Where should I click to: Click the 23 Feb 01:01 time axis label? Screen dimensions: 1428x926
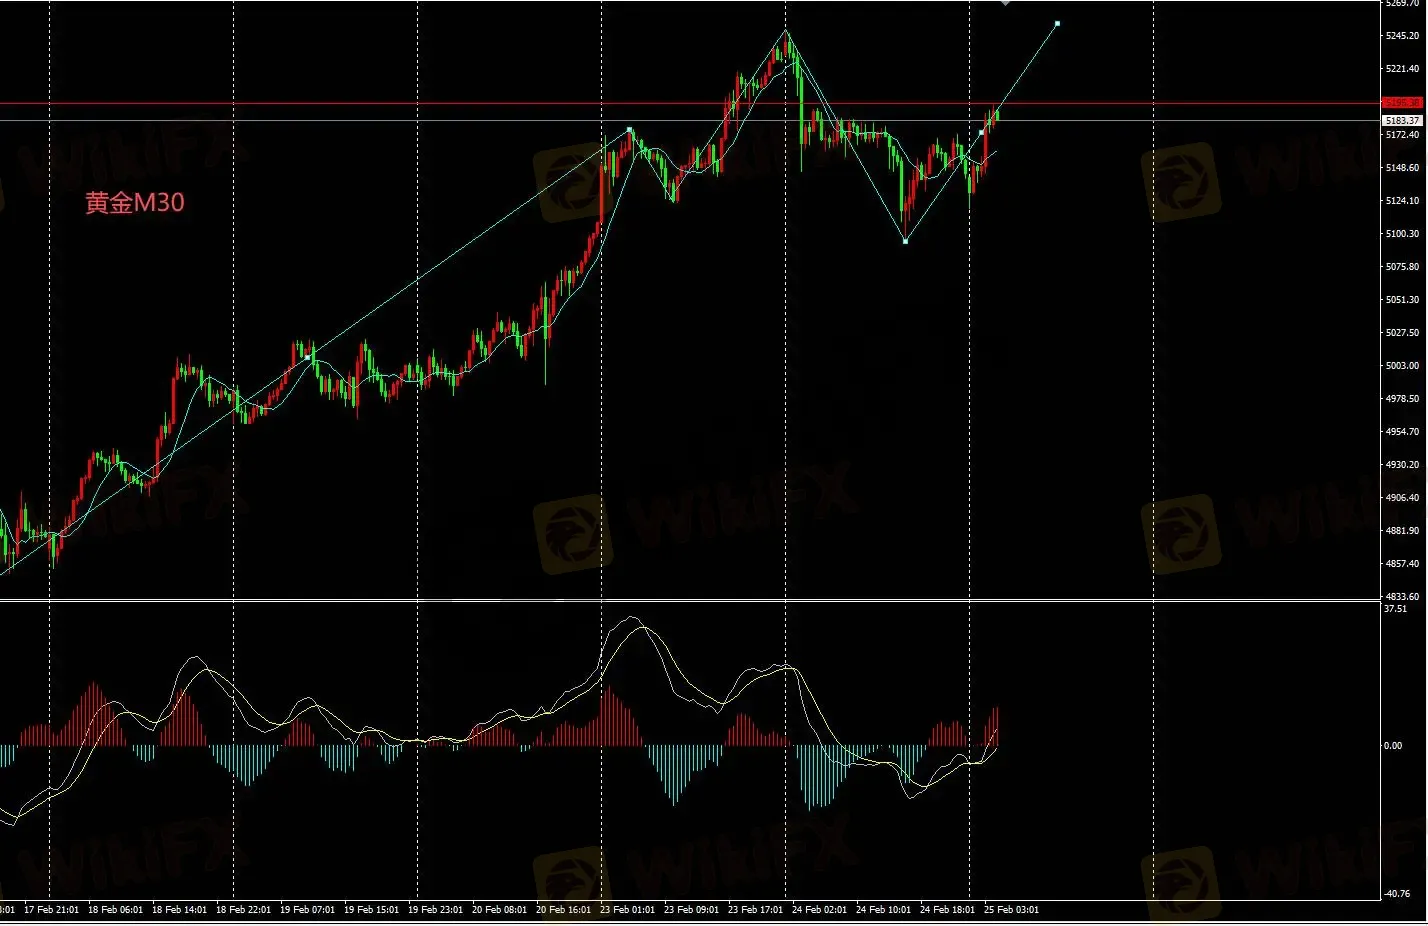(x=627, y=910)
